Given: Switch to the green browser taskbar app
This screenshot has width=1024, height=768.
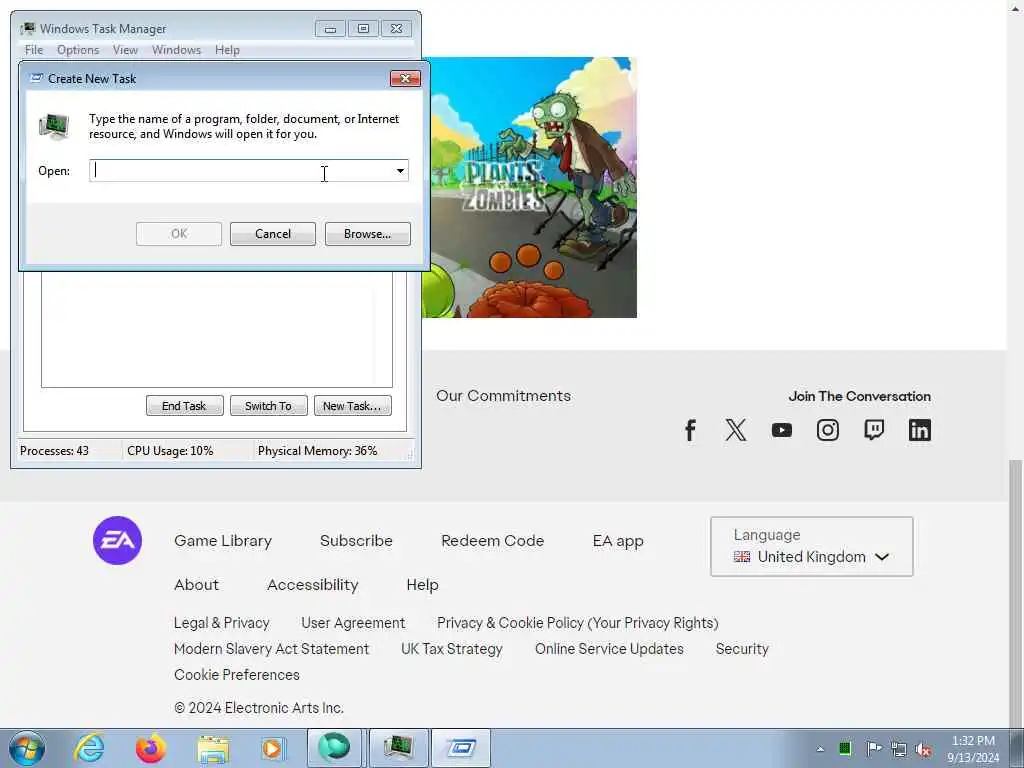Looking at the screenshot, I should click(x=334, y=748).
